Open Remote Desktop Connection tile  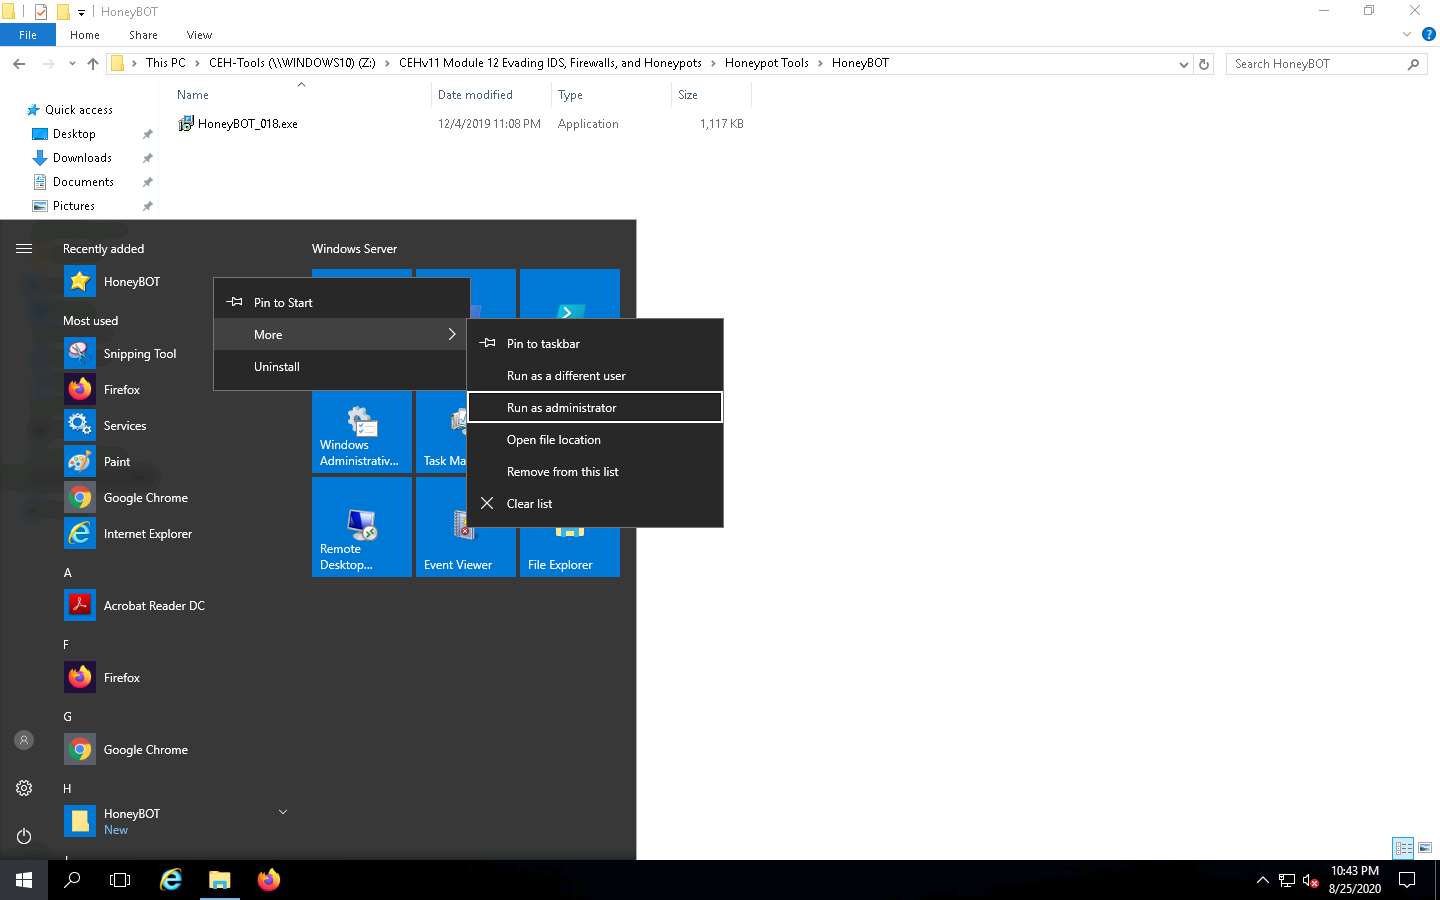(x=362, y=526)
